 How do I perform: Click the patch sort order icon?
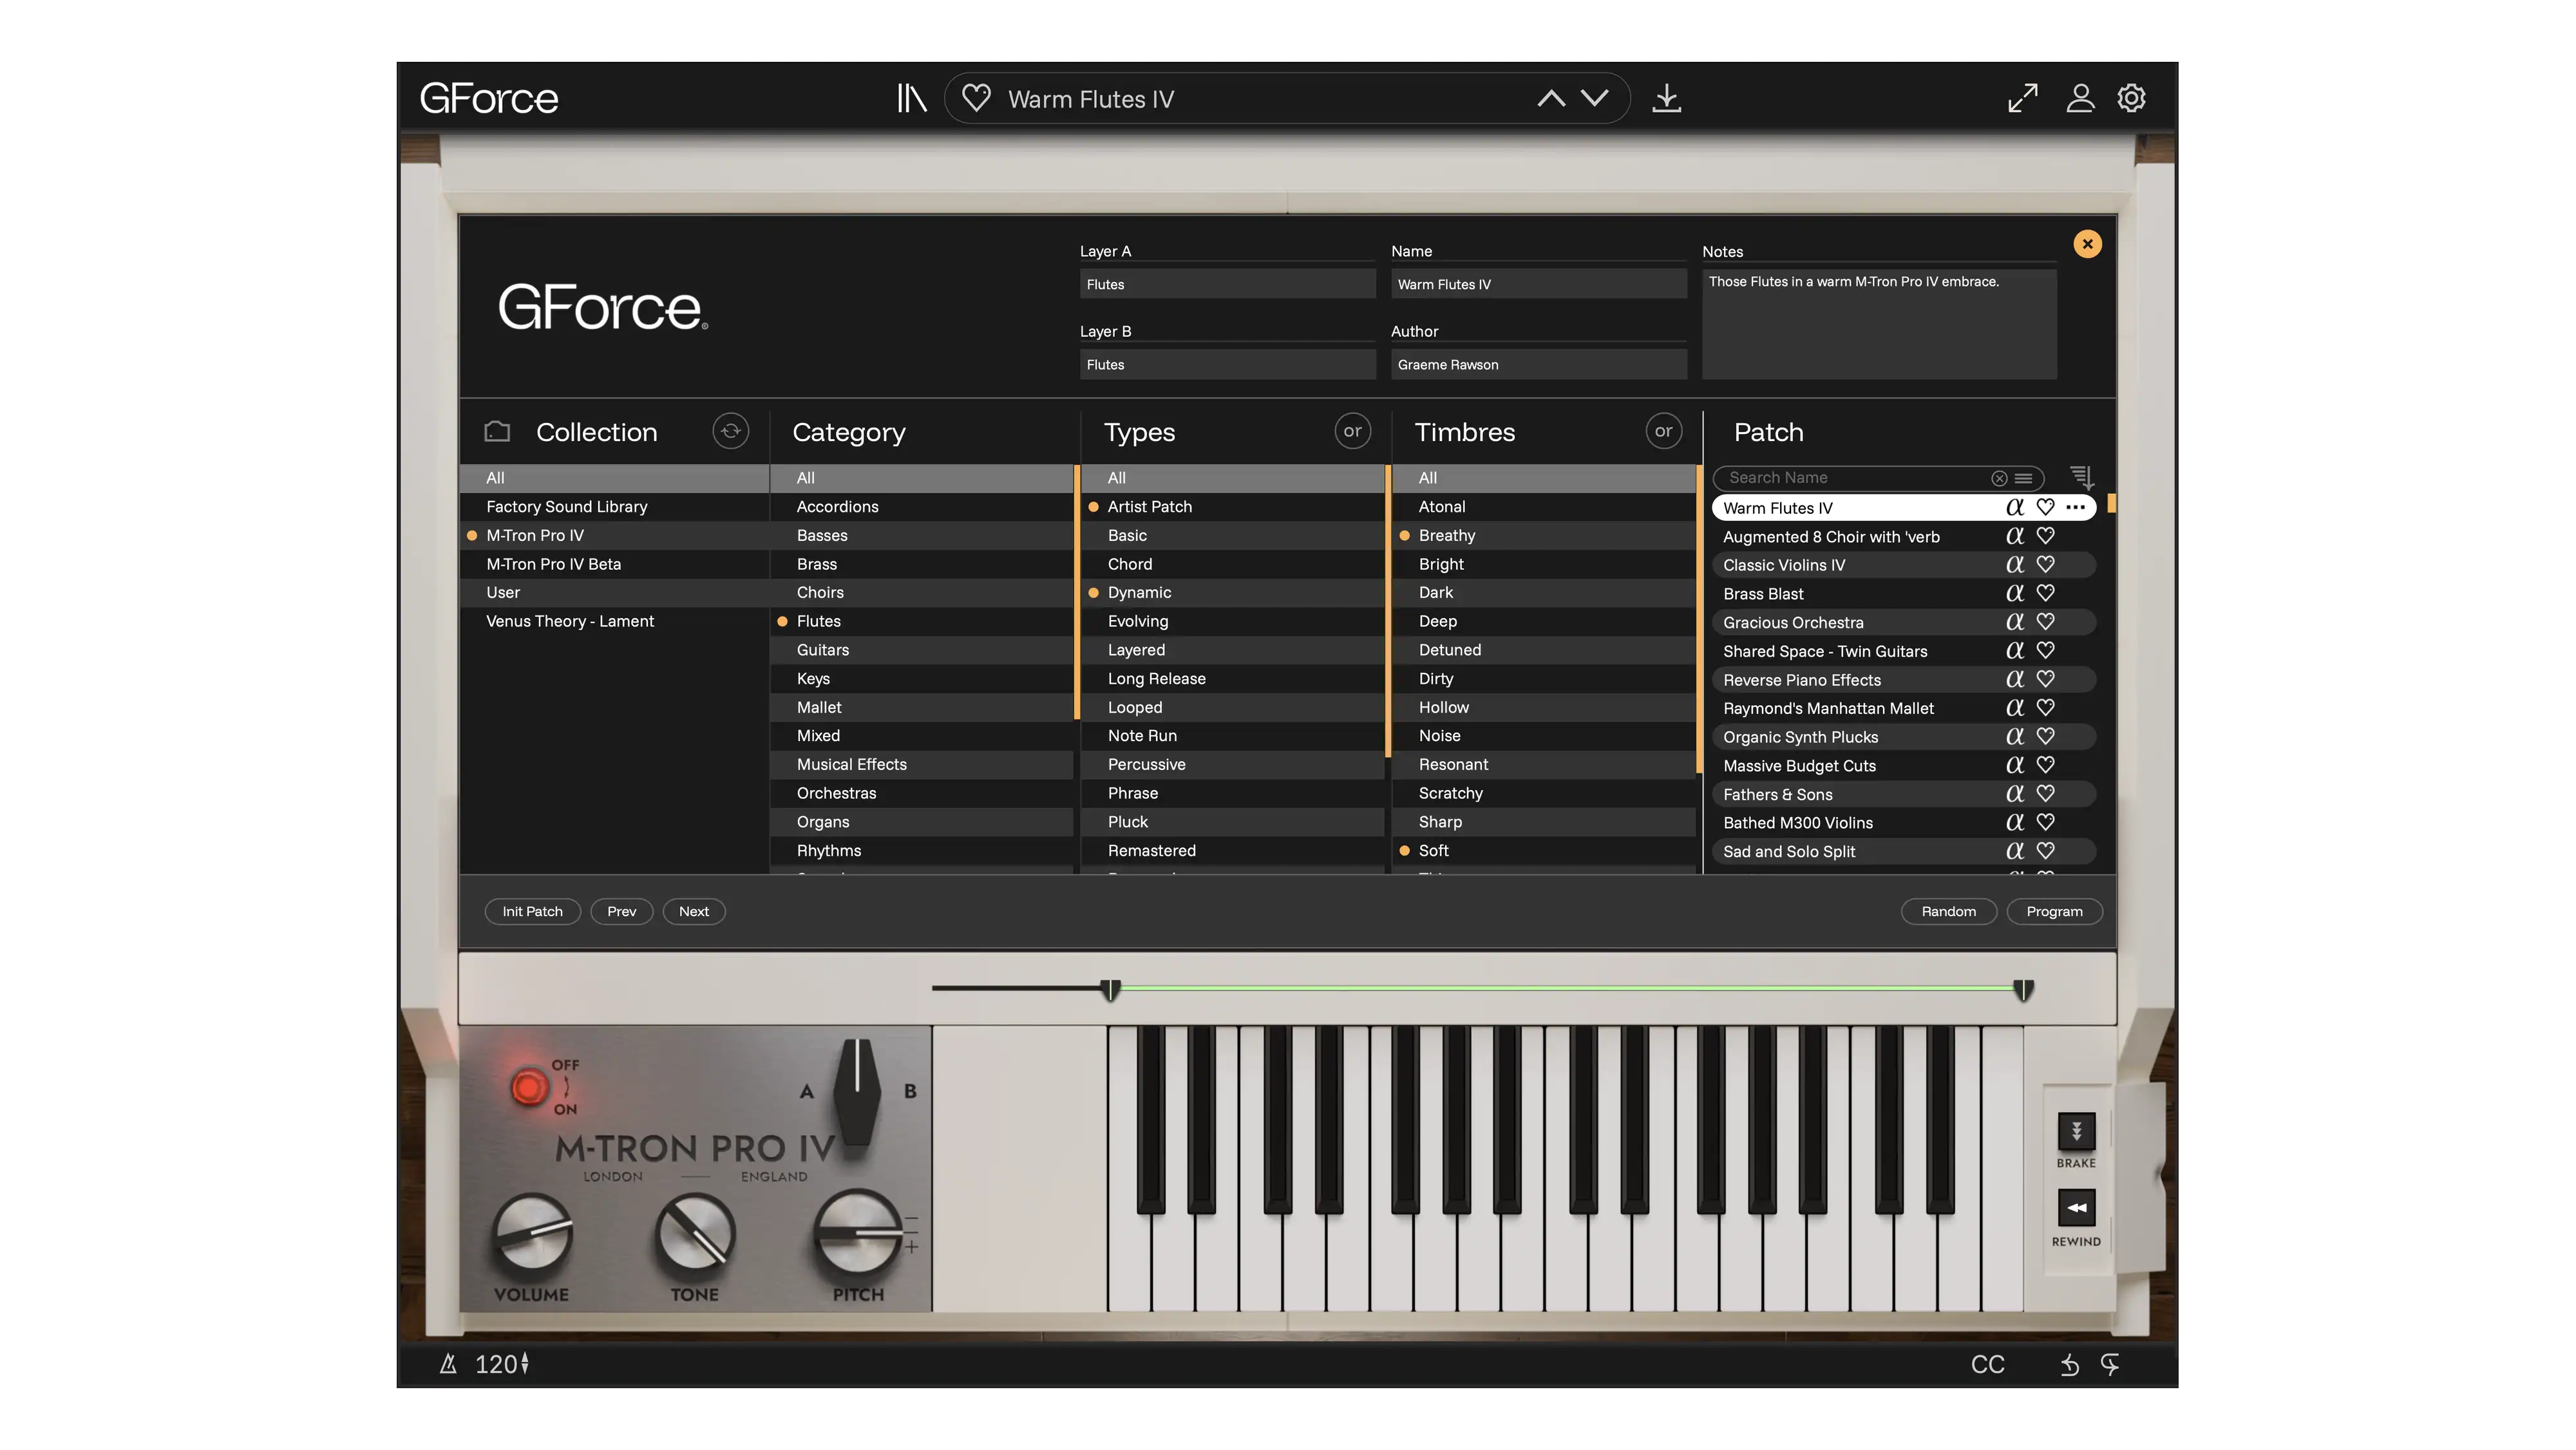(2082, 477)
